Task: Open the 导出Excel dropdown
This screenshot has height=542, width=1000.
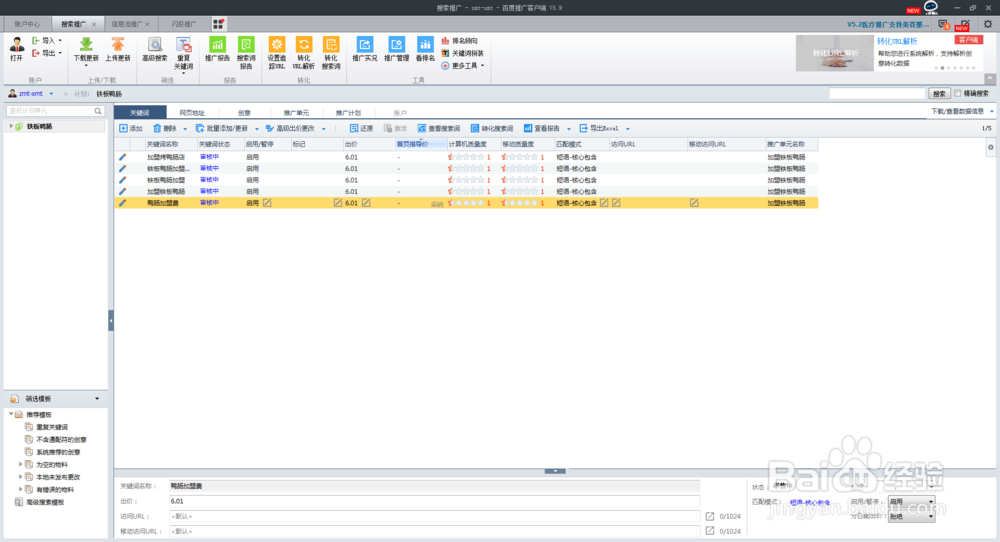Action: click(628, 129)
